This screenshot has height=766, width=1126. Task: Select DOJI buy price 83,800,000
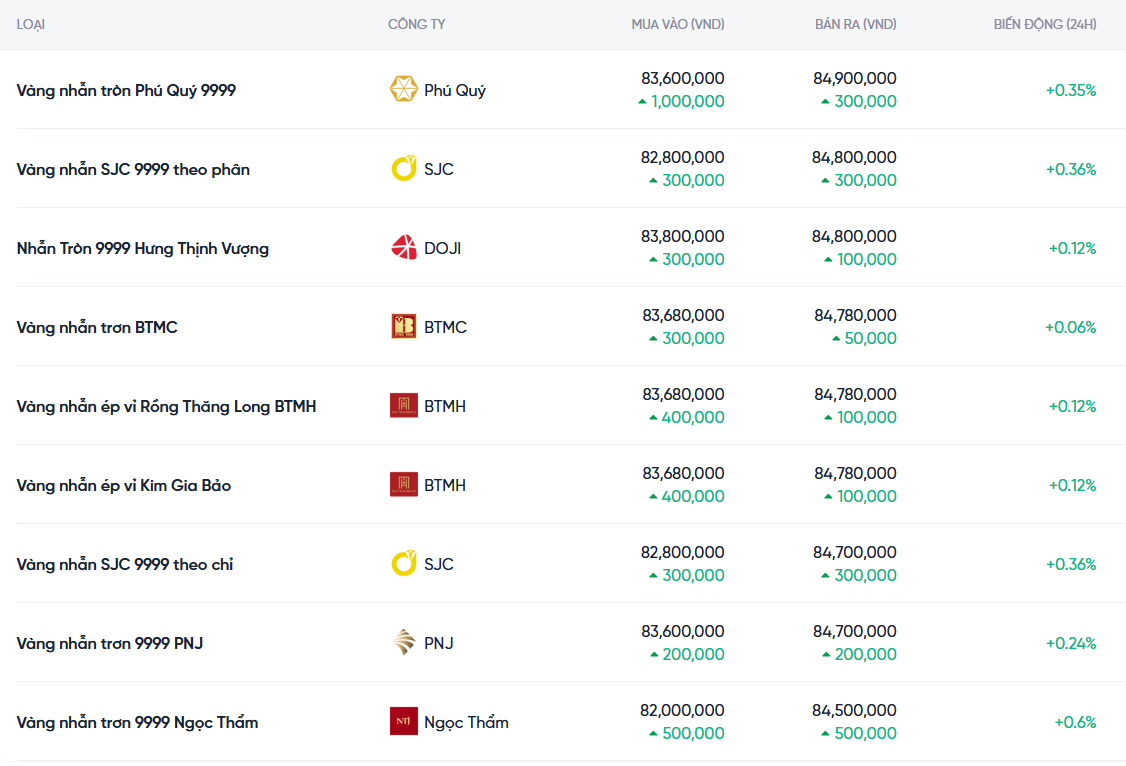[683, 236]
